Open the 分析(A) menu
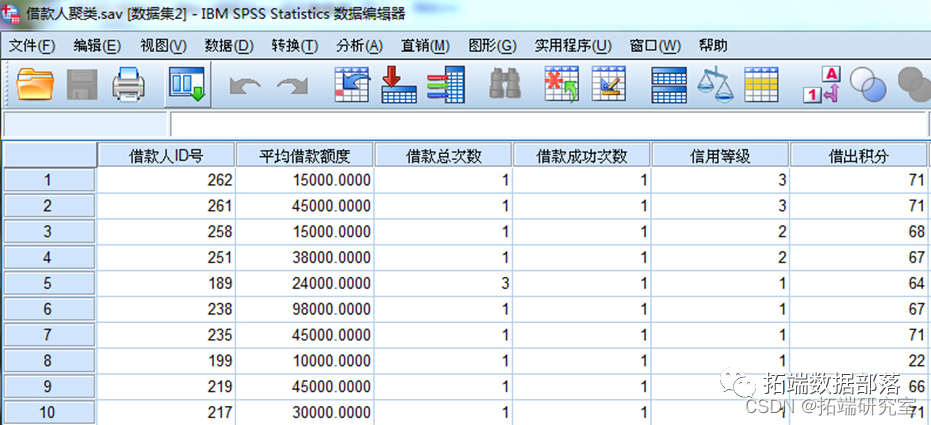This screenshot has height=425, width=931. [359, 46]
